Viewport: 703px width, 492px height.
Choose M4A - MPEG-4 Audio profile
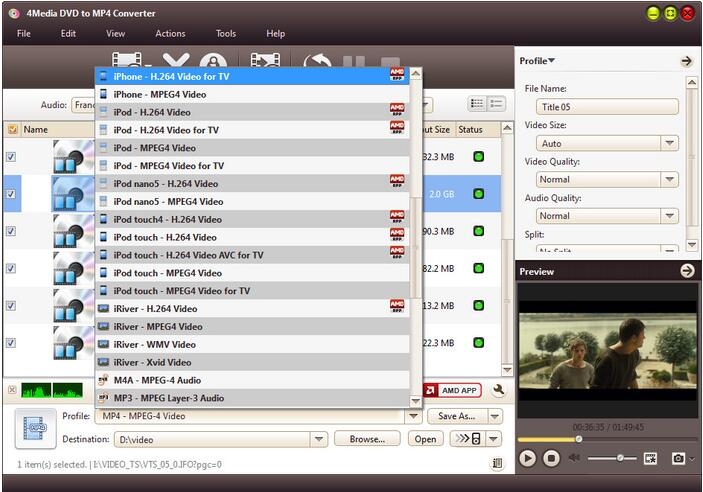tap(252, 380)
